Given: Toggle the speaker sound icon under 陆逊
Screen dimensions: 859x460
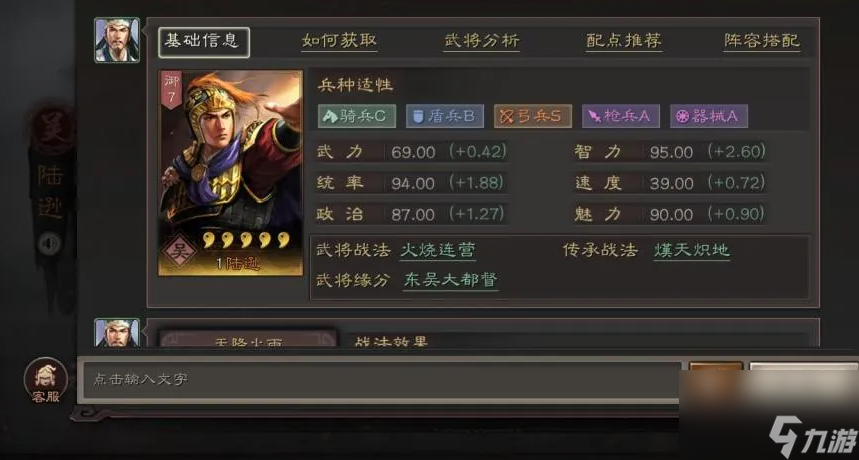Looking at the screenshot, I should click(50, 244).
